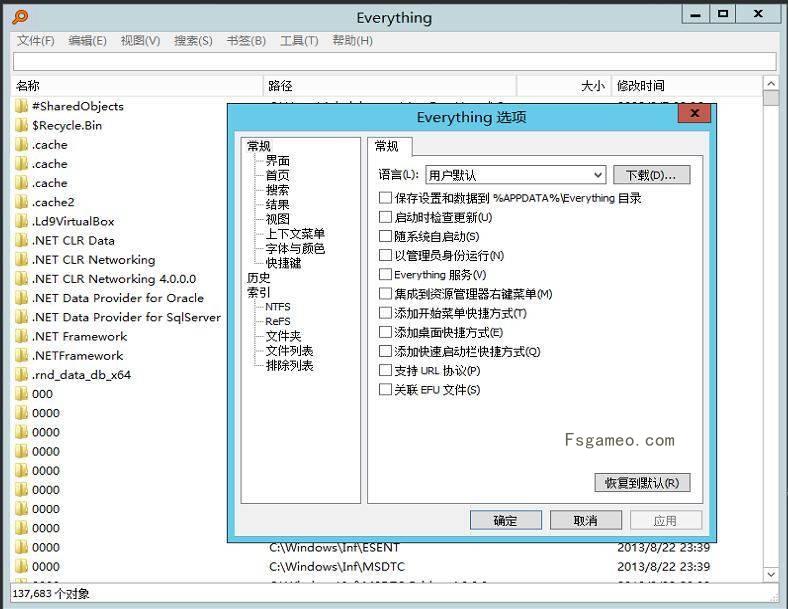Viewport: 788px width, 609px height.
Task: Sort results by 修改时间 column header
Action: coord(686,85)
